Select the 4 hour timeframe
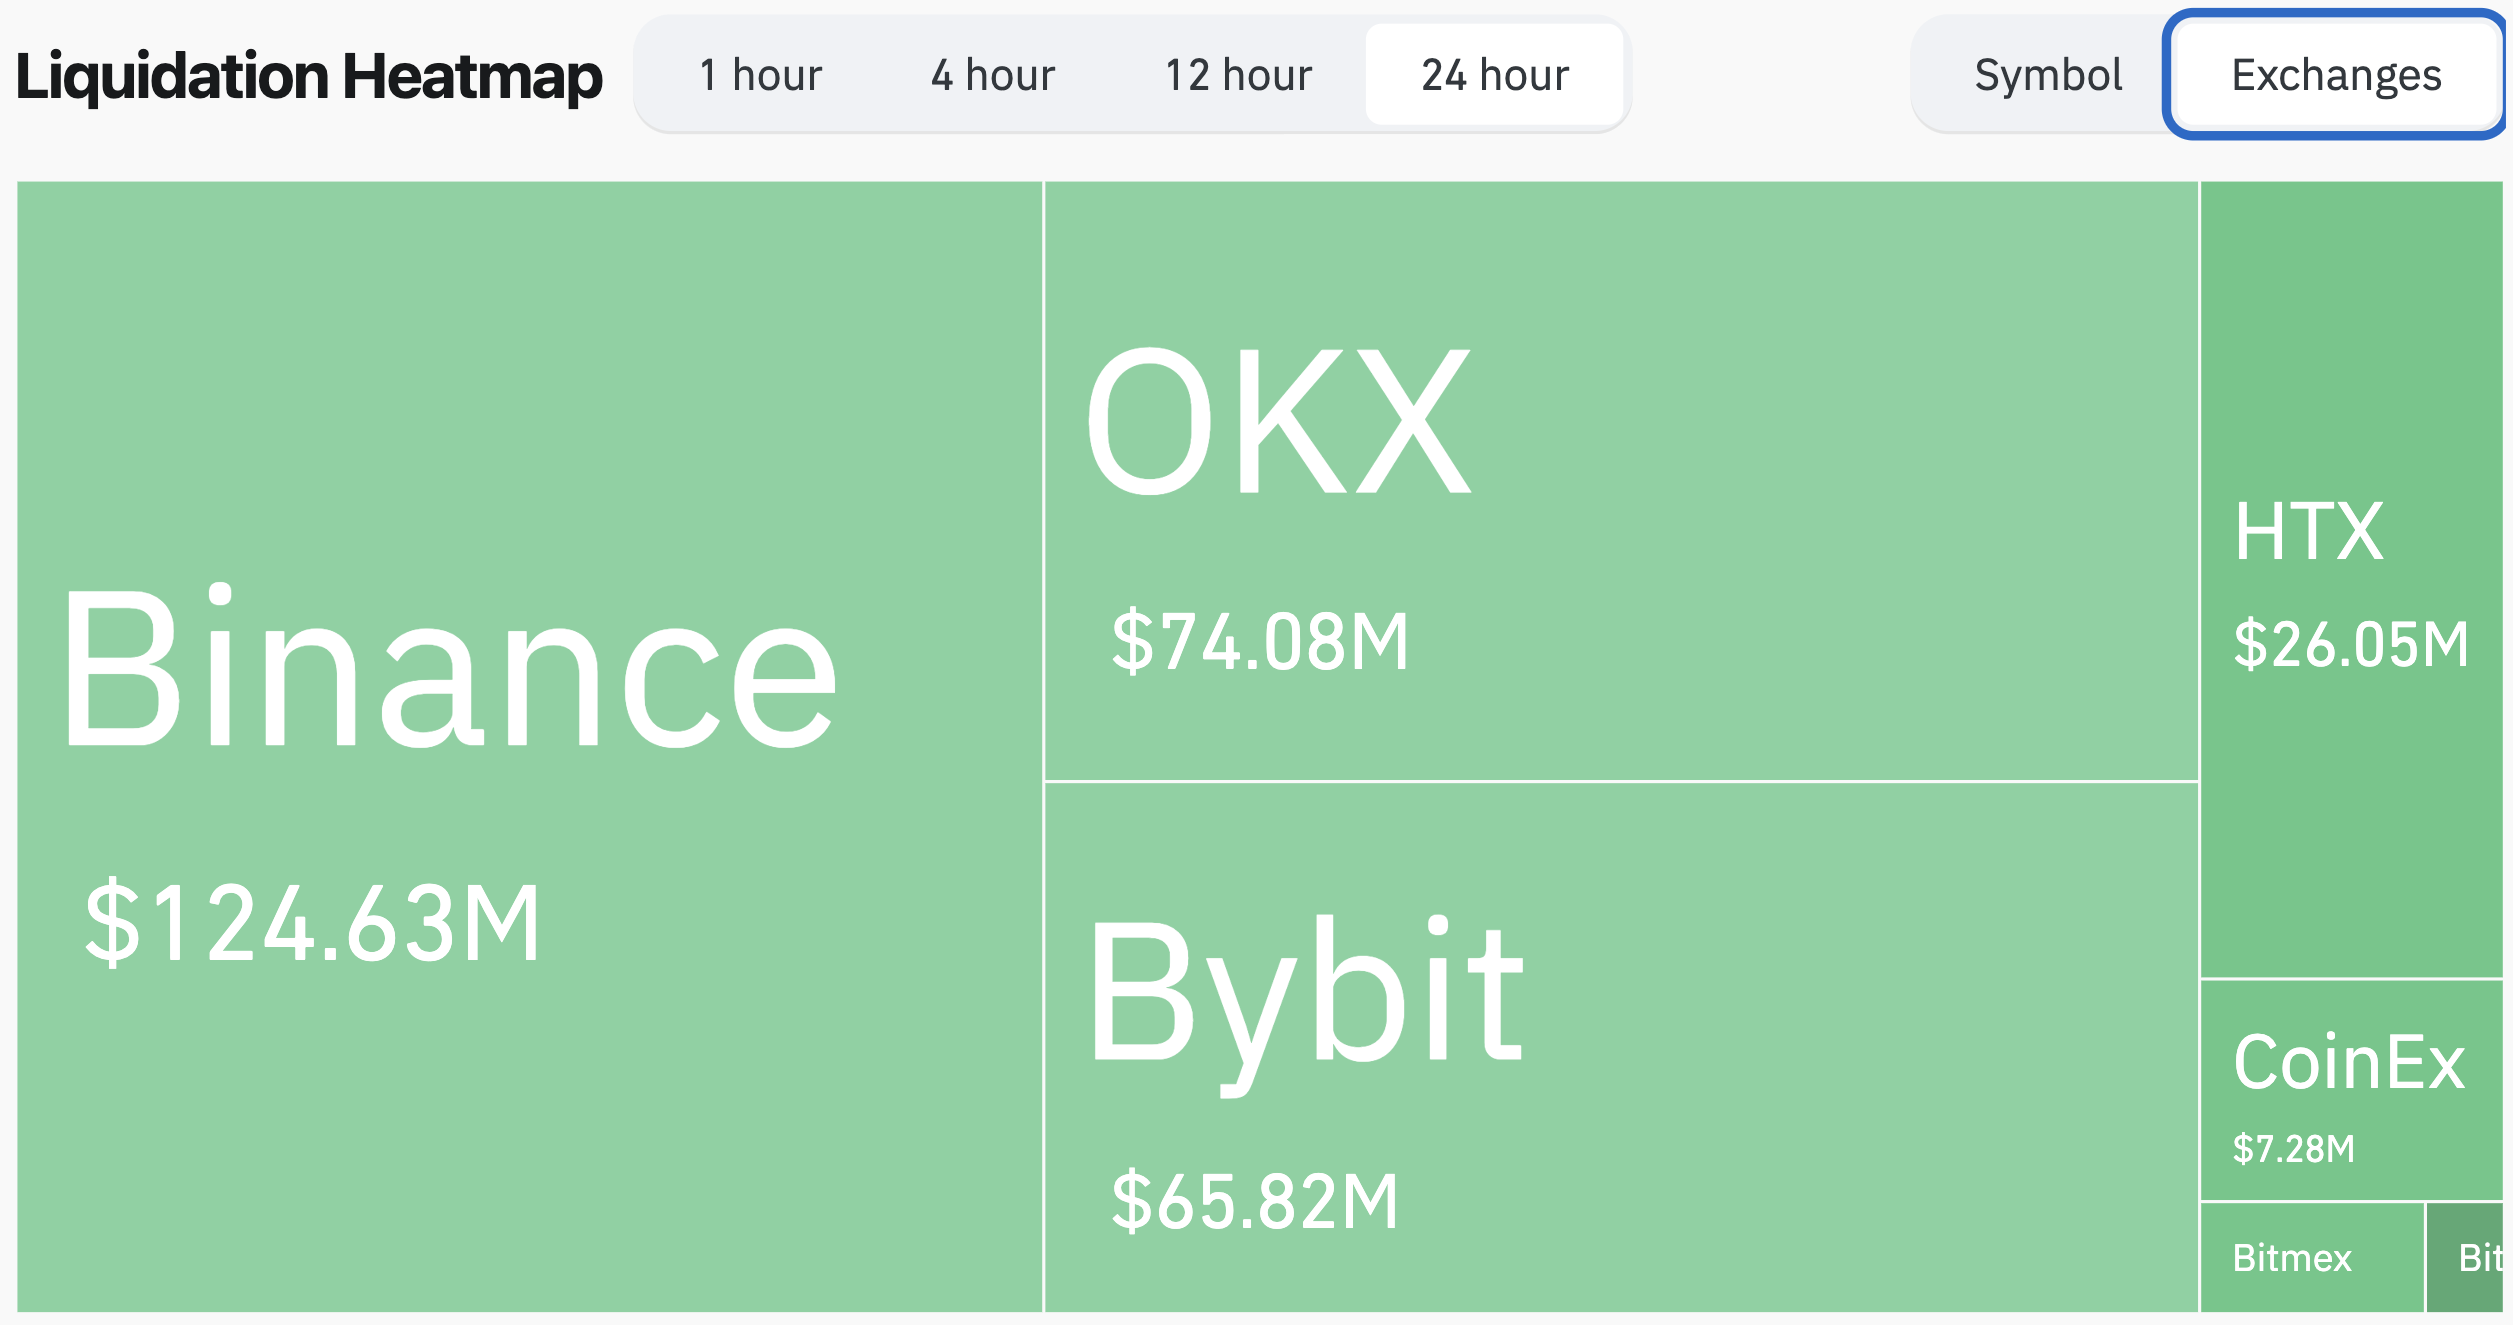This screenshot has height=1325, width=2513. (993, 74)
